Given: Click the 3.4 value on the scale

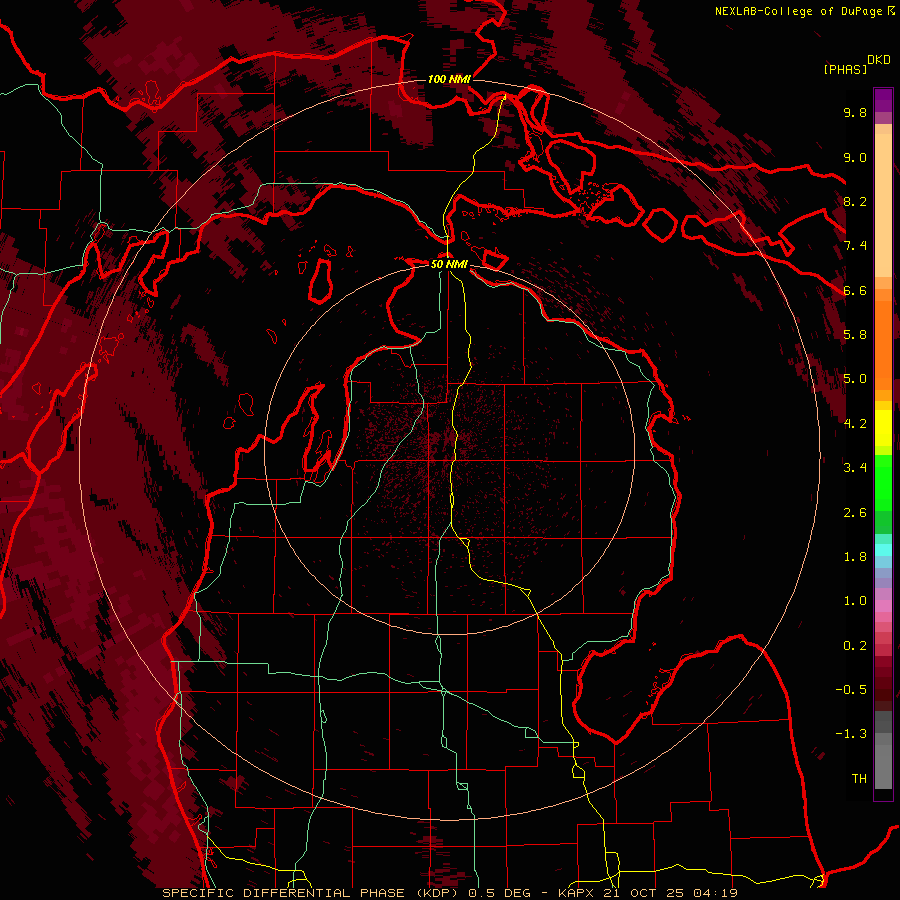Looking at the screenshot, I should (855, 468).
